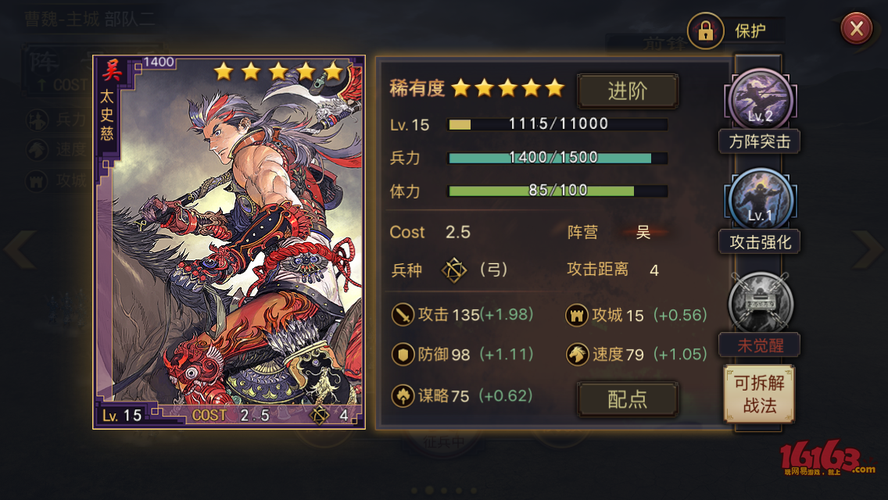Click the 进阶 advance button
This screenshot has height=500, width=888.
pyautogui.click(x=627, y=91)
